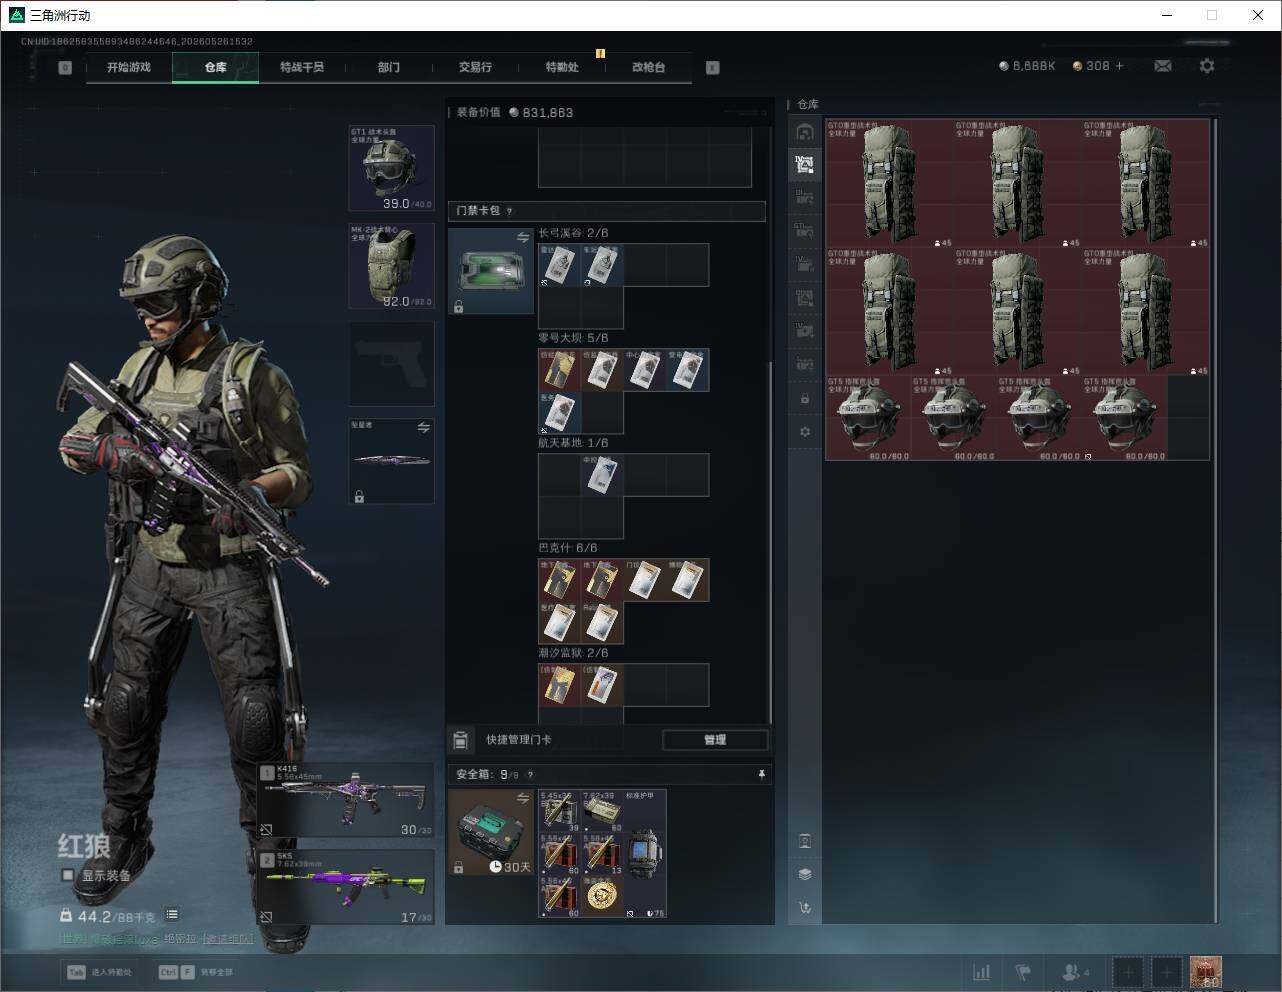This screenshot has width=1282, height=992.
Task: Swap the access card pack container
Action: (x=522, y=237)
